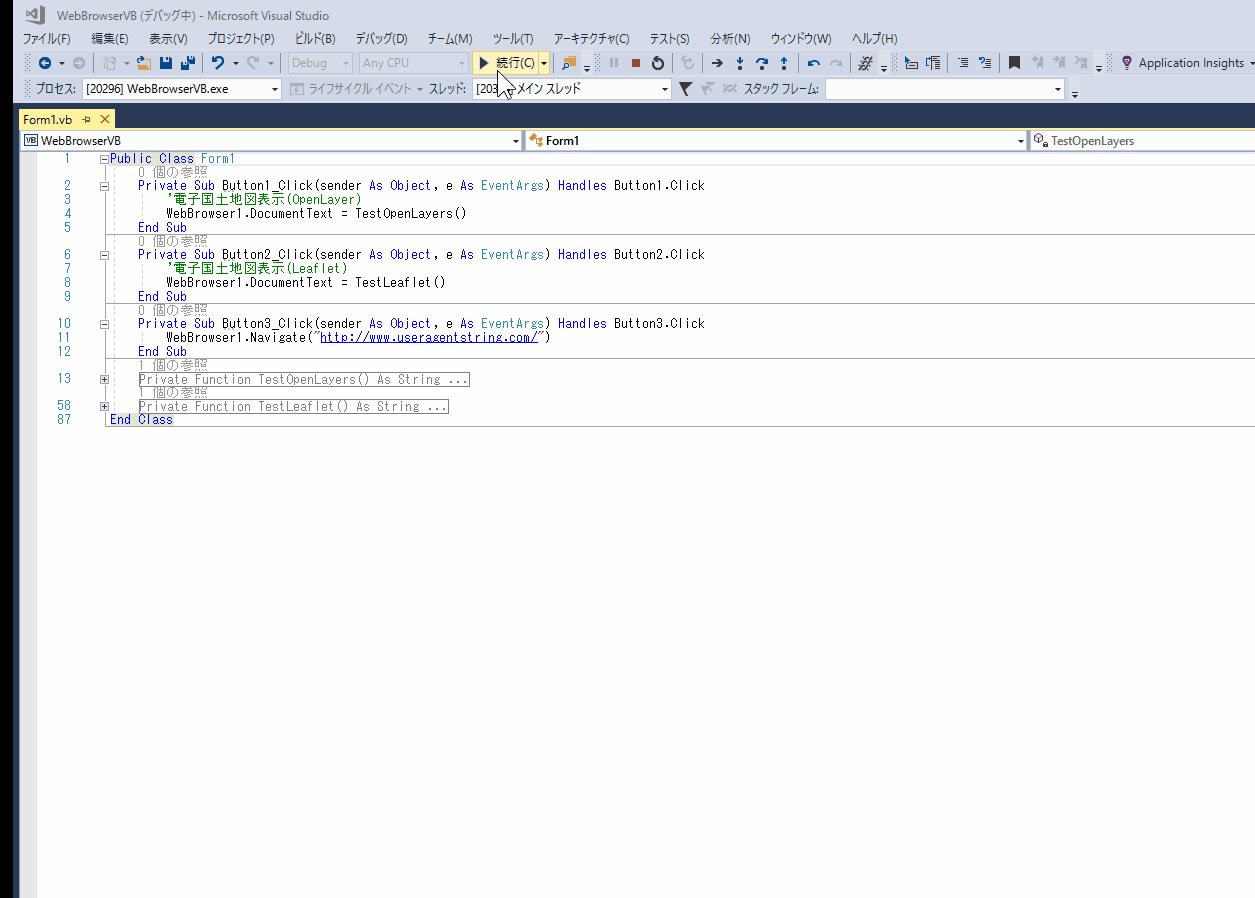Click the Stop Debugging red square icon
The width and height of the screenshot is (1255, 898).
(635, 63)
